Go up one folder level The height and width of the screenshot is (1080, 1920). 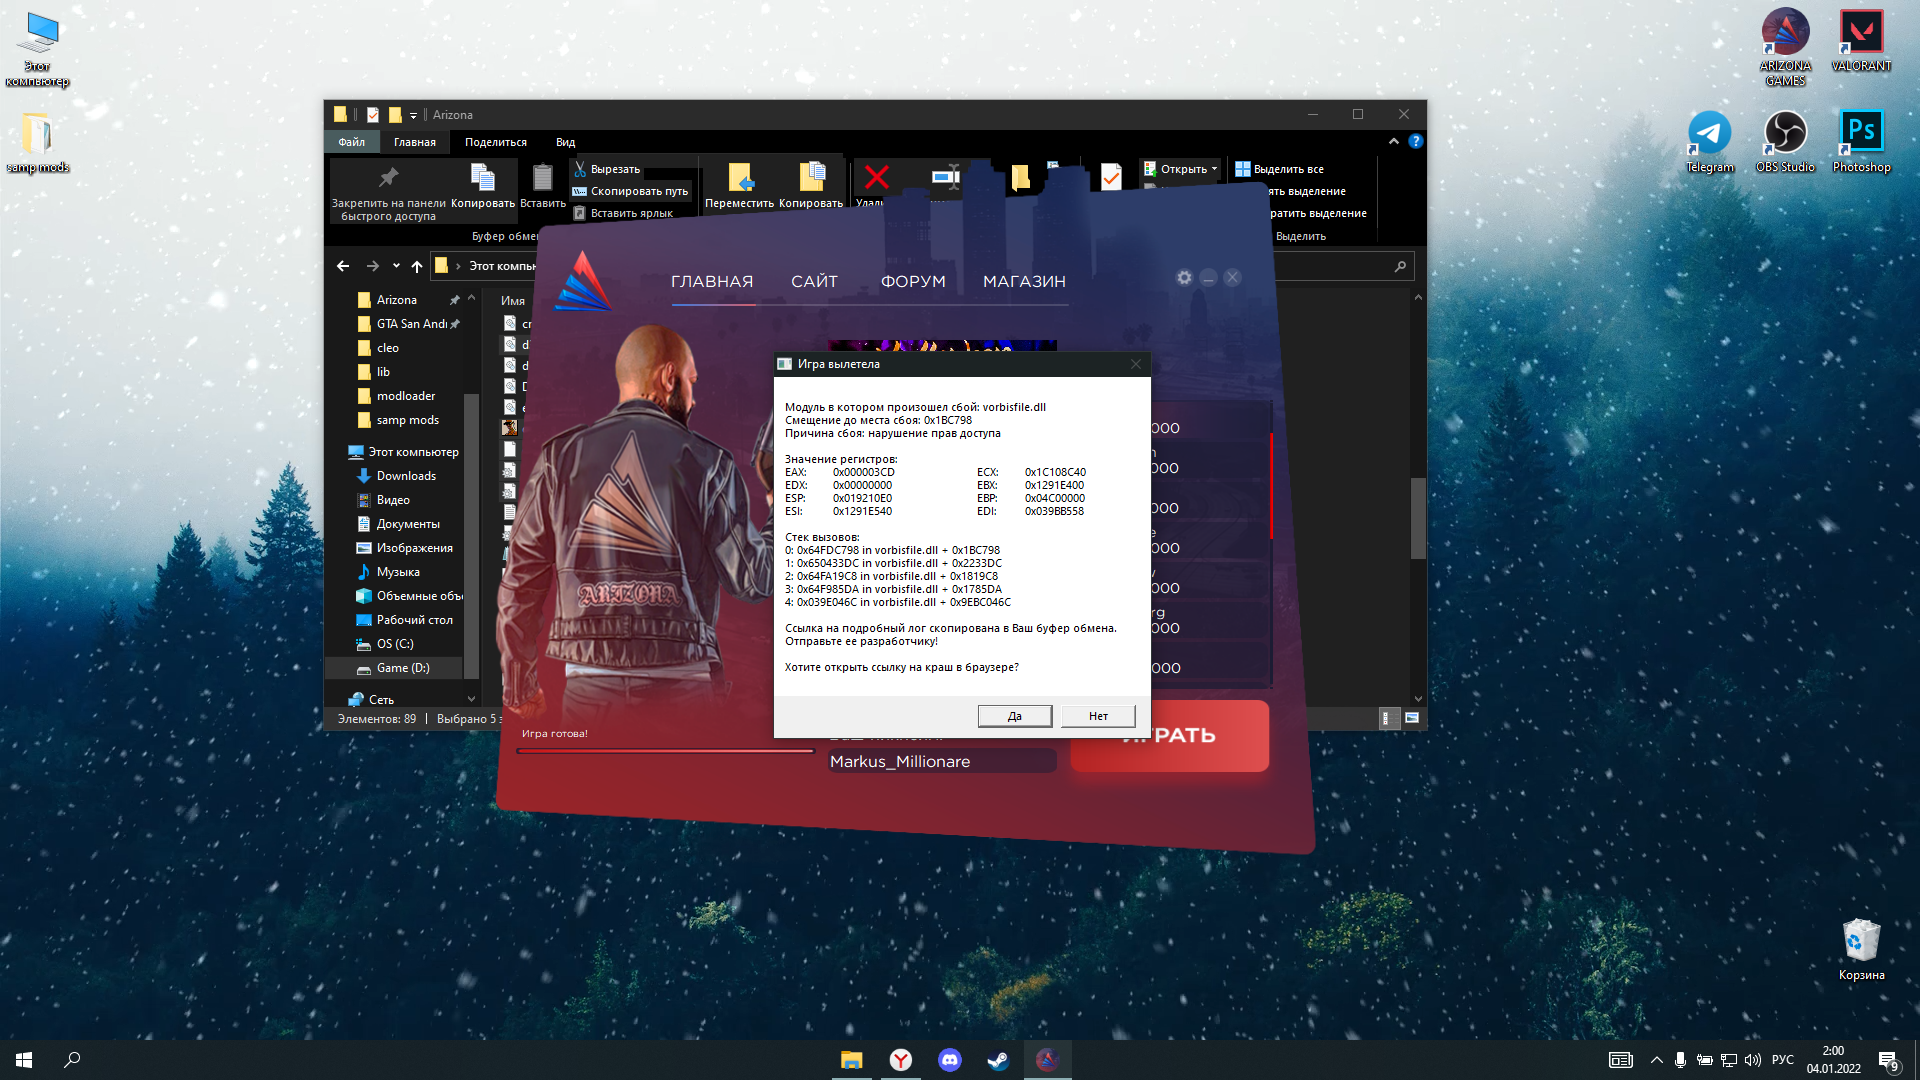point(416,266)
